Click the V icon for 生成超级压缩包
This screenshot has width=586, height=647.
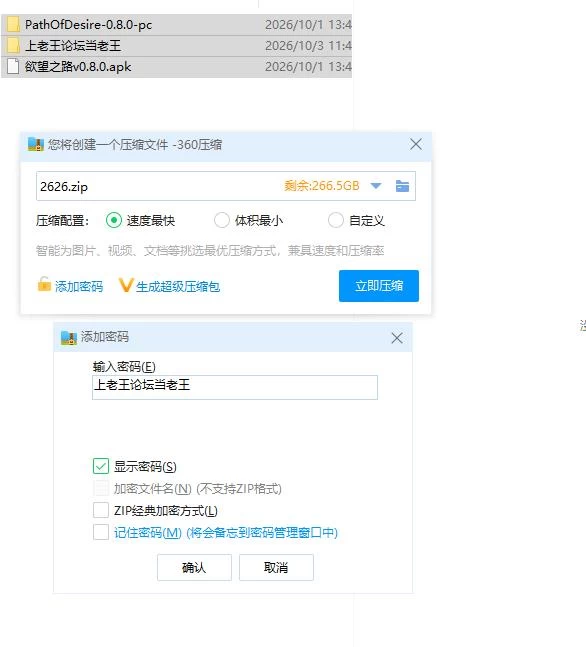coord(125,285)
